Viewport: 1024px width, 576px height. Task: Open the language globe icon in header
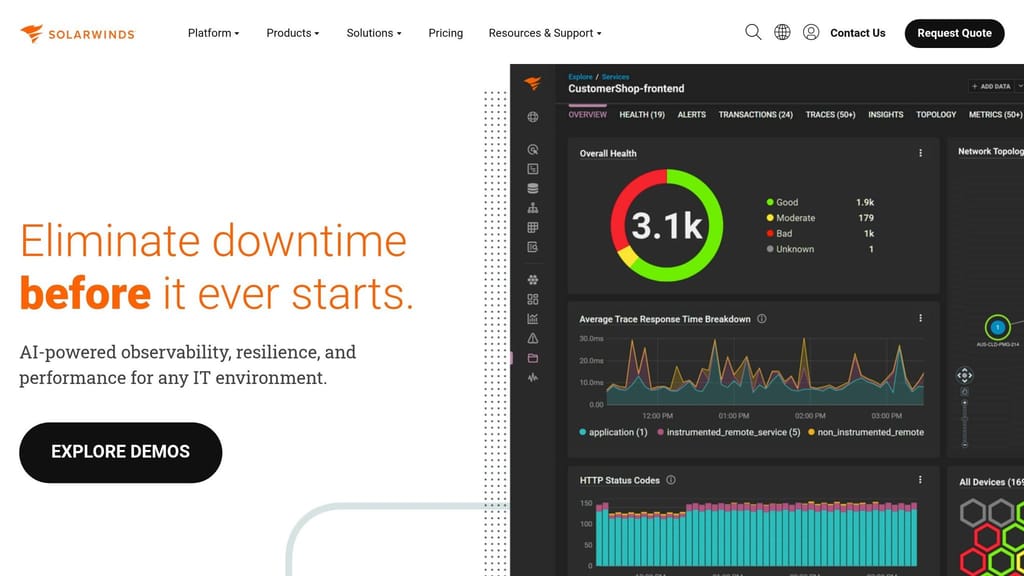coord(782,32)
